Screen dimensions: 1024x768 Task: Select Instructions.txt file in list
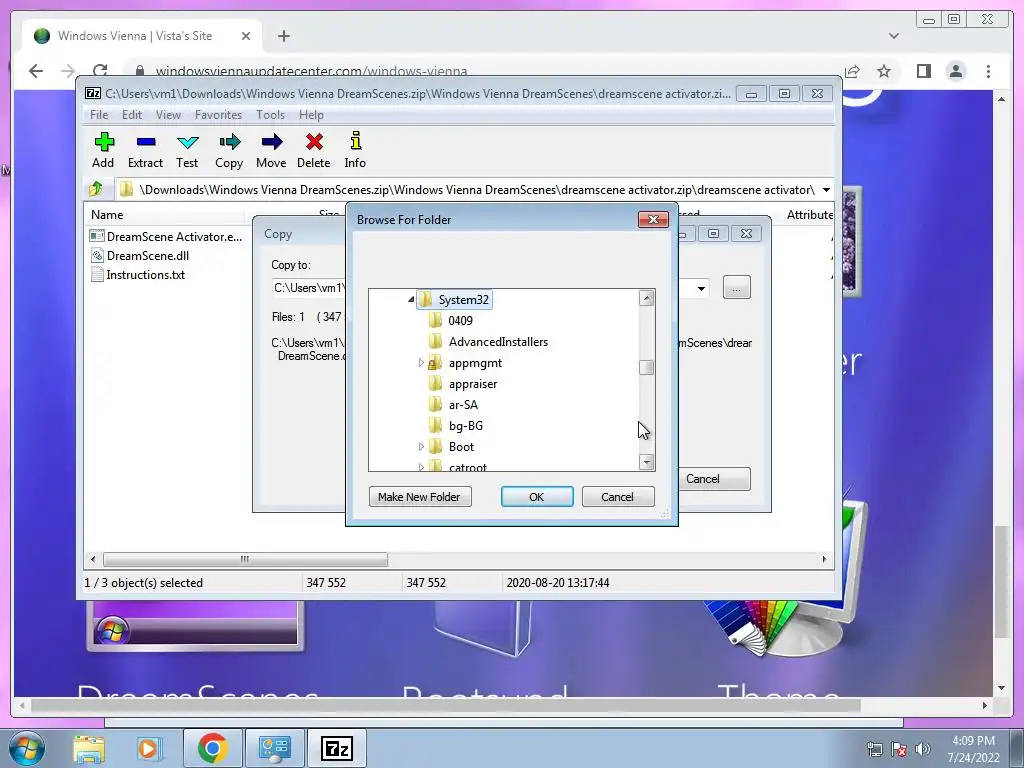(x=137, y=274)
